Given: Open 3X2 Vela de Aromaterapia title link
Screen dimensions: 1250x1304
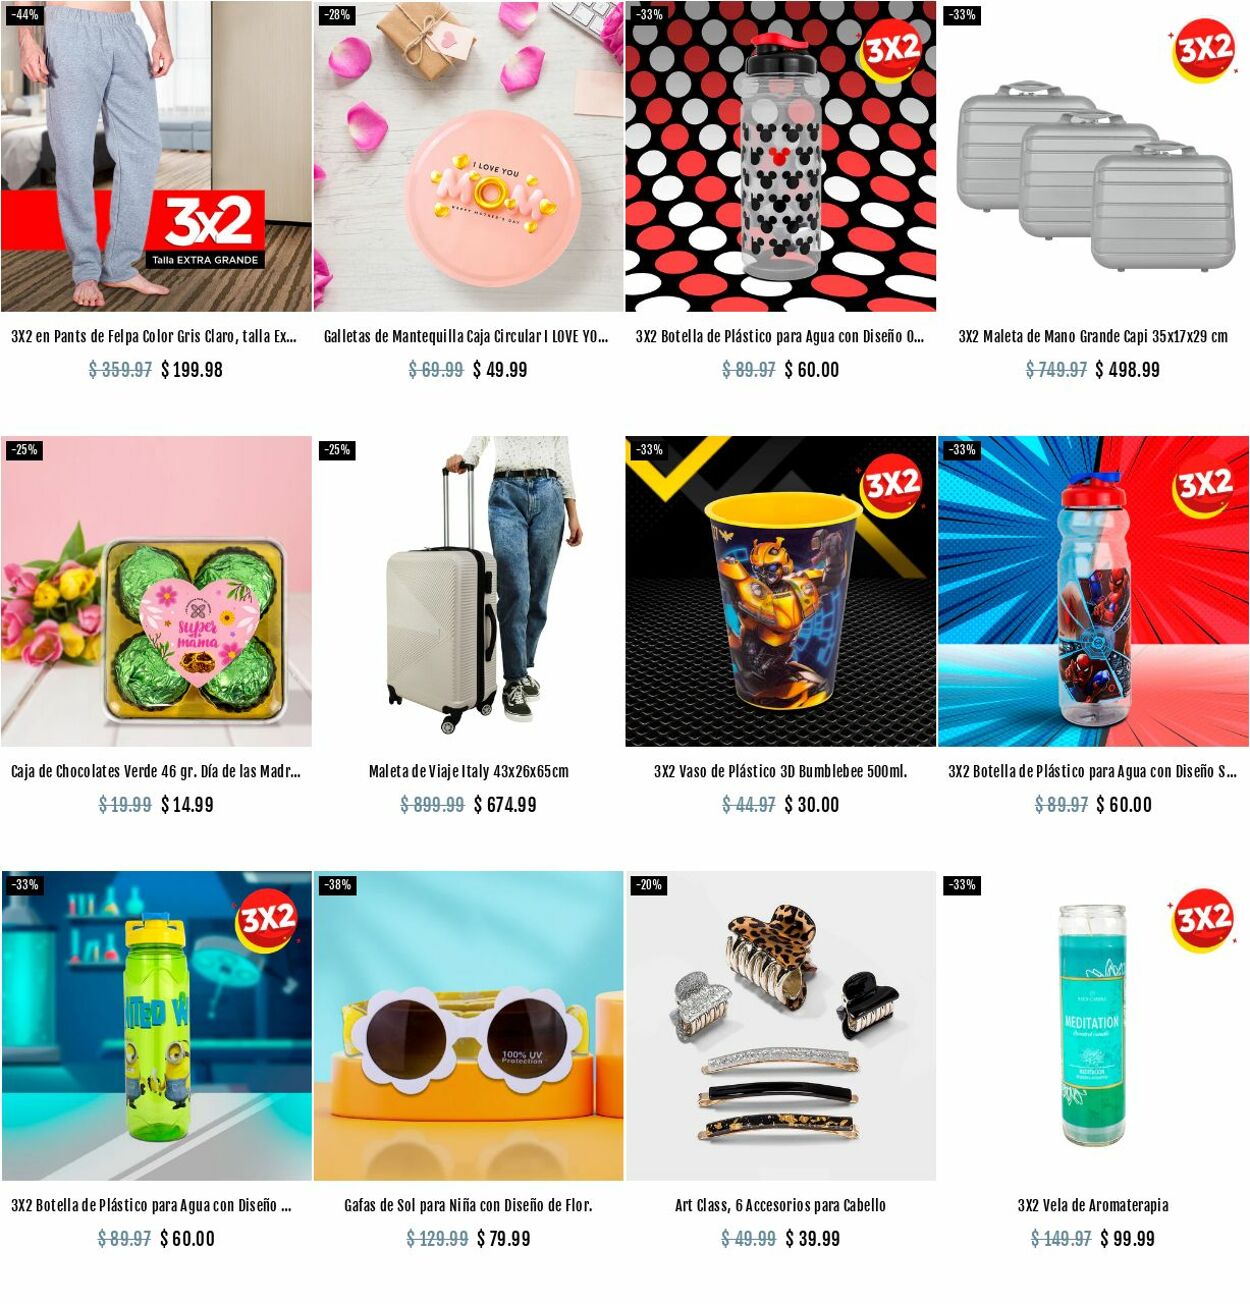Looking at the screenshot, I should (x=1093, y=1206).
